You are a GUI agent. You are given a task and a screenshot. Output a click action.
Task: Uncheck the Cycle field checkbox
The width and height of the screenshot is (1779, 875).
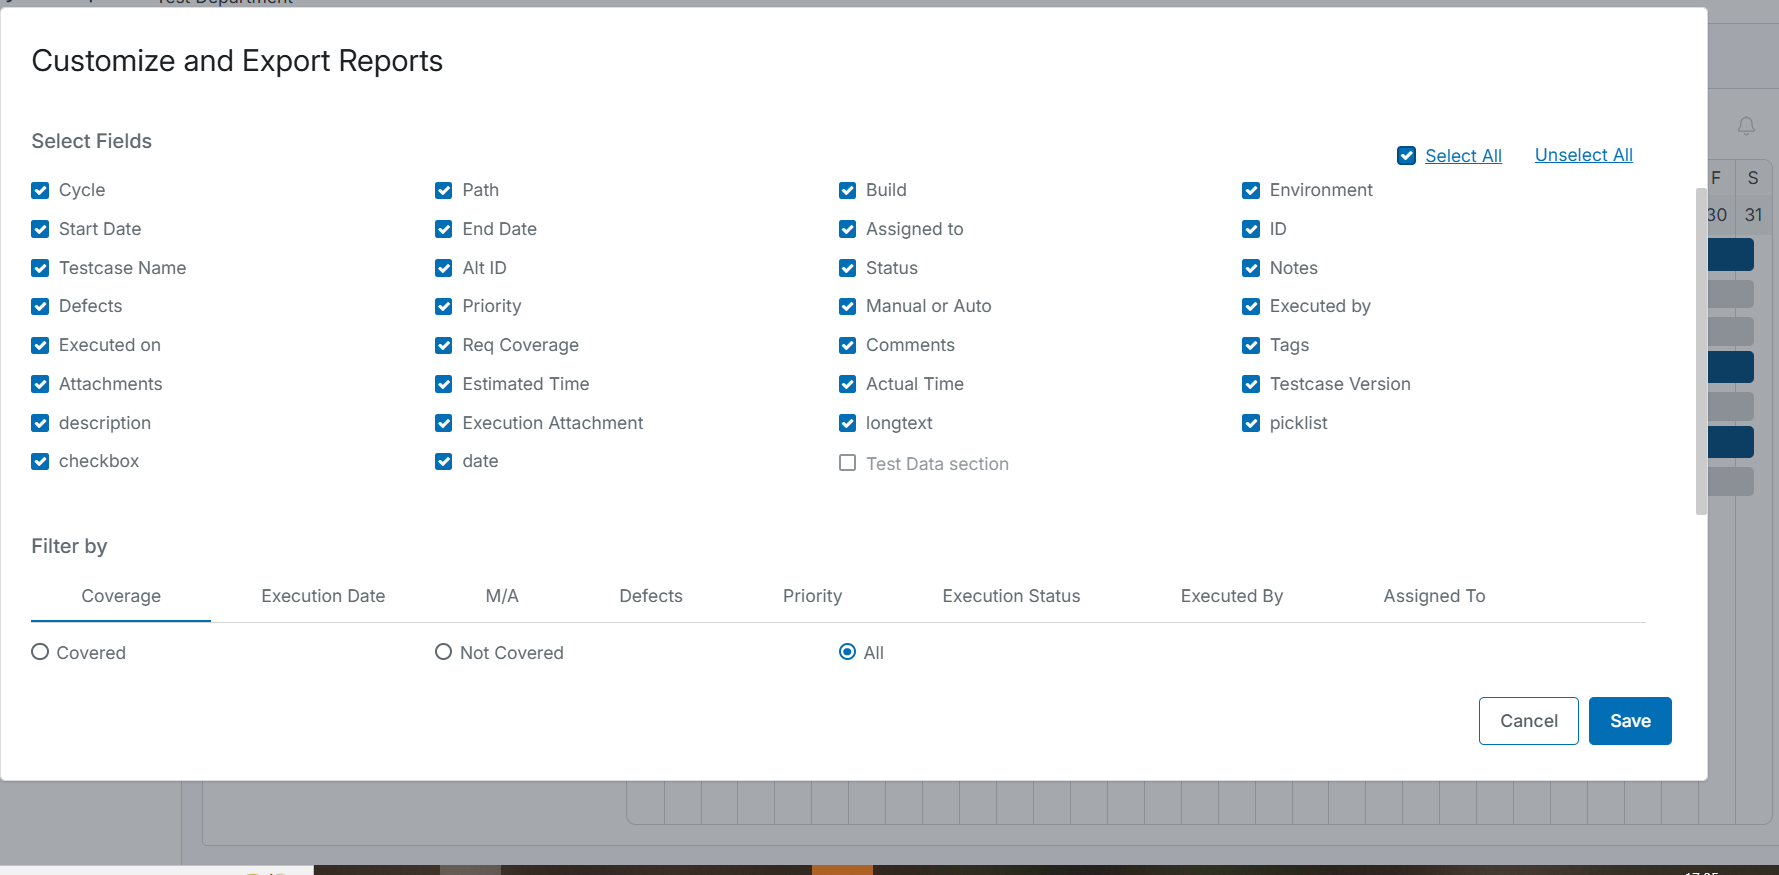tap(40, 191)
